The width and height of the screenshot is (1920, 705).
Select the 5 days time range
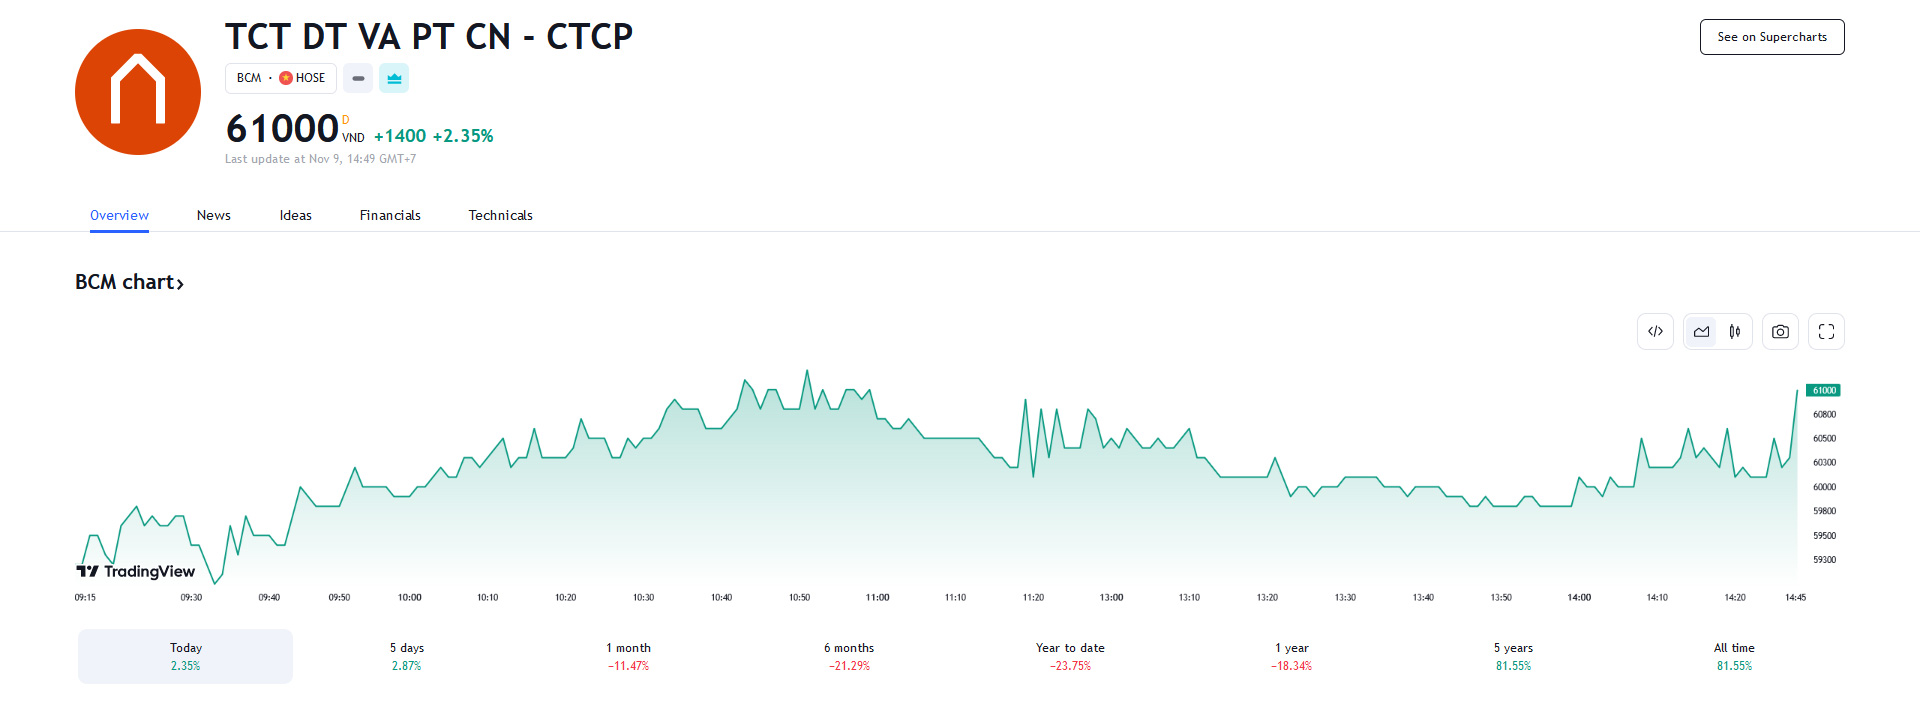407,656
